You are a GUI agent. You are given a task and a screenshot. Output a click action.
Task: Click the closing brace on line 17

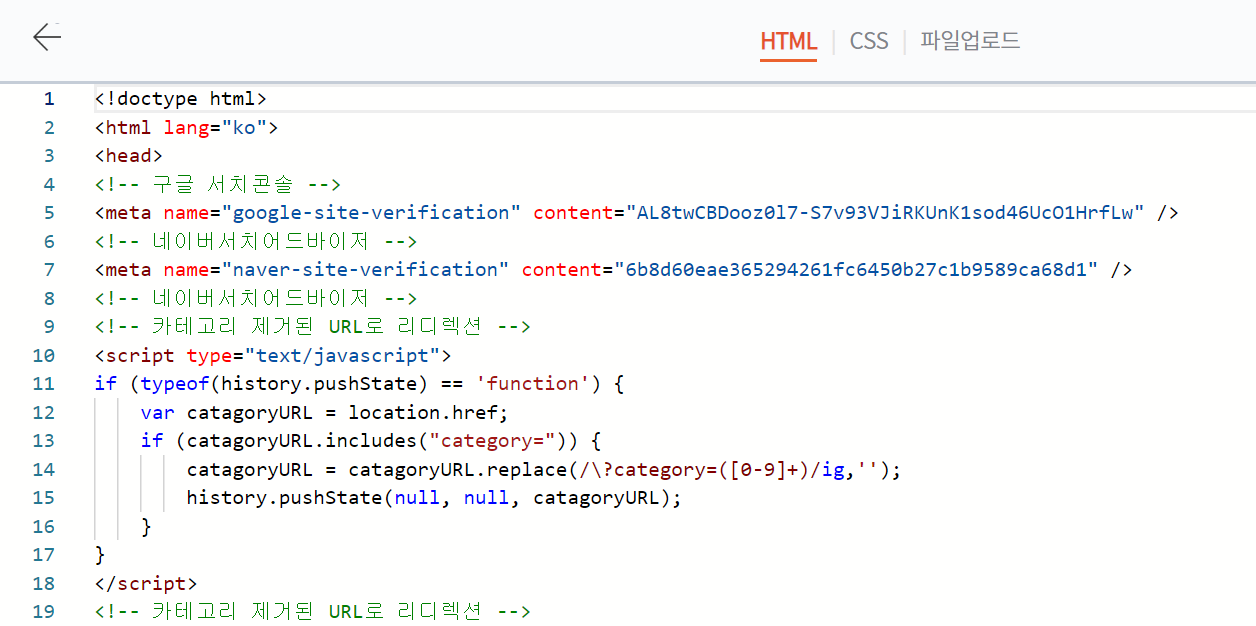click(100, 555)
